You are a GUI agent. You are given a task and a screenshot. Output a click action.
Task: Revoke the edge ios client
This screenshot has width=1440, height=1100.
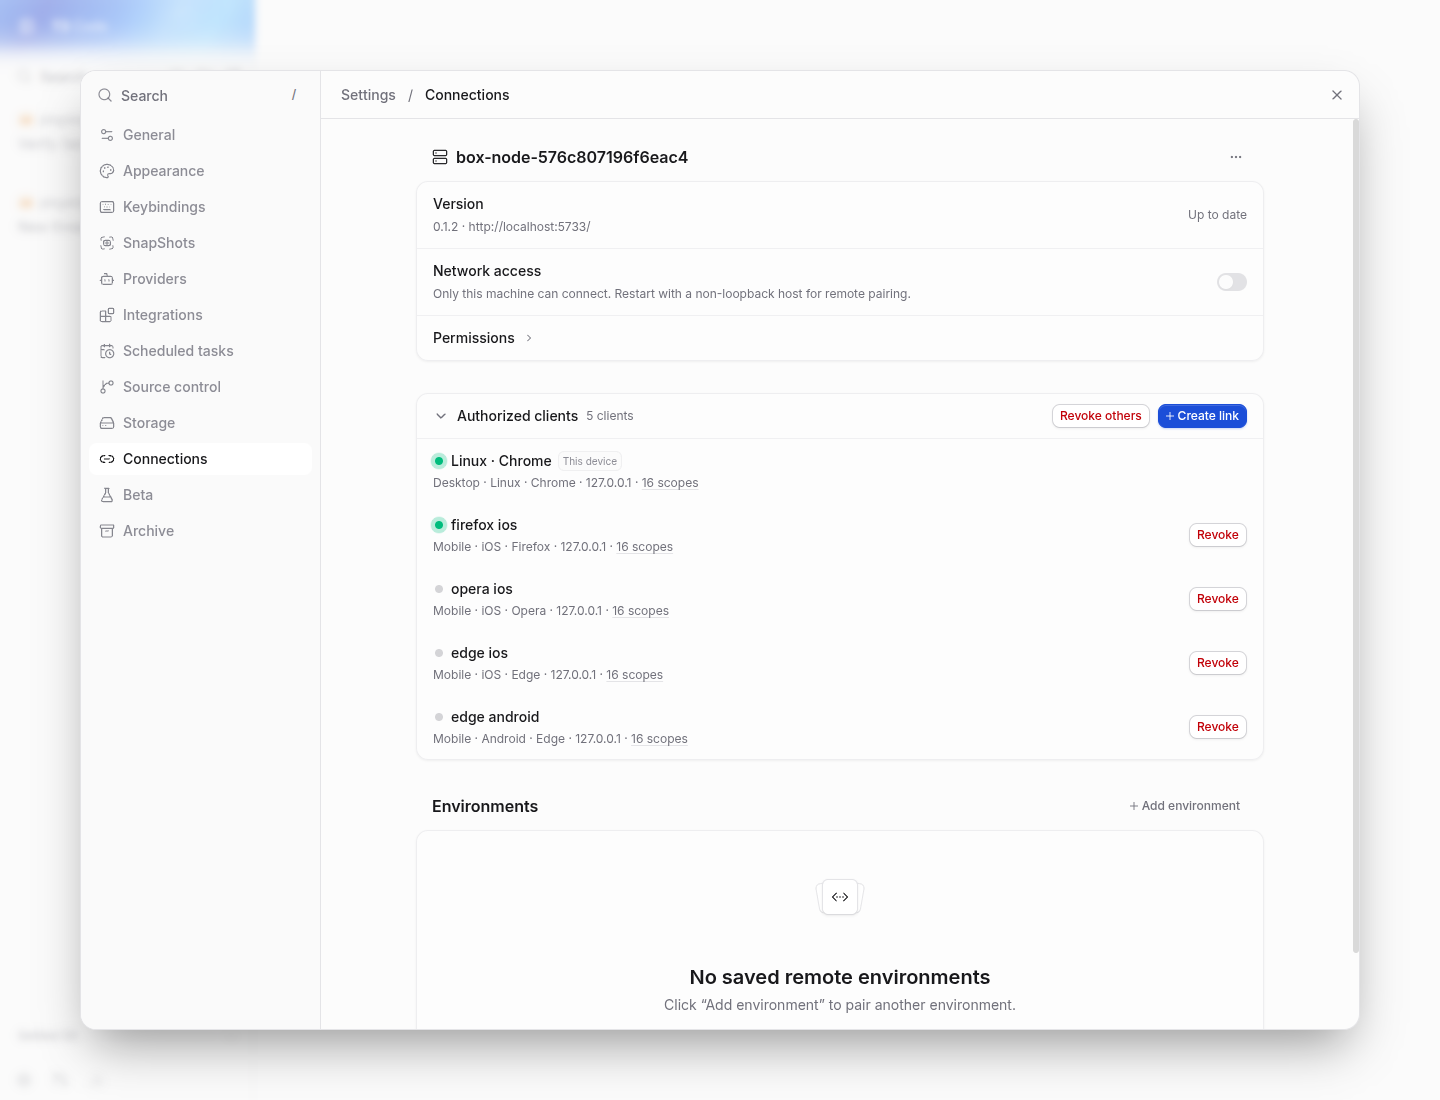1218,663
